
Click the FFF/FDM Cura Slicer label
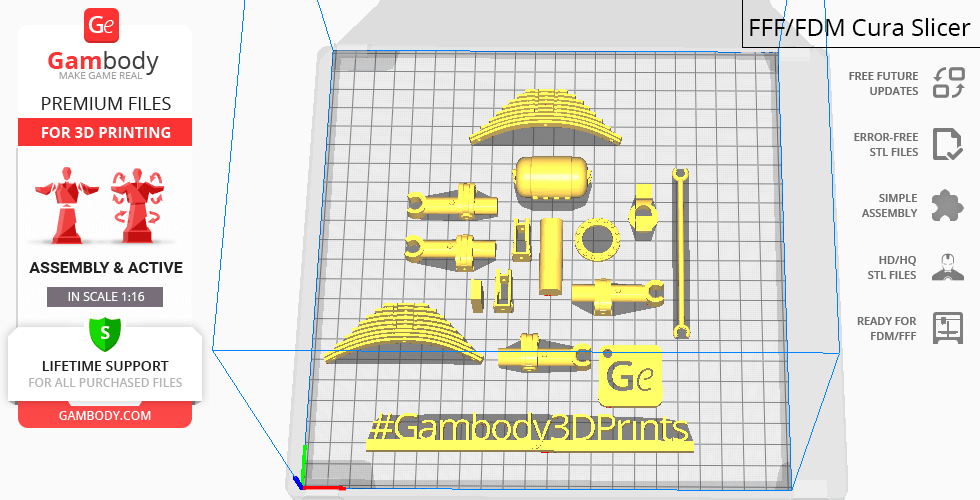coord(860,28)
